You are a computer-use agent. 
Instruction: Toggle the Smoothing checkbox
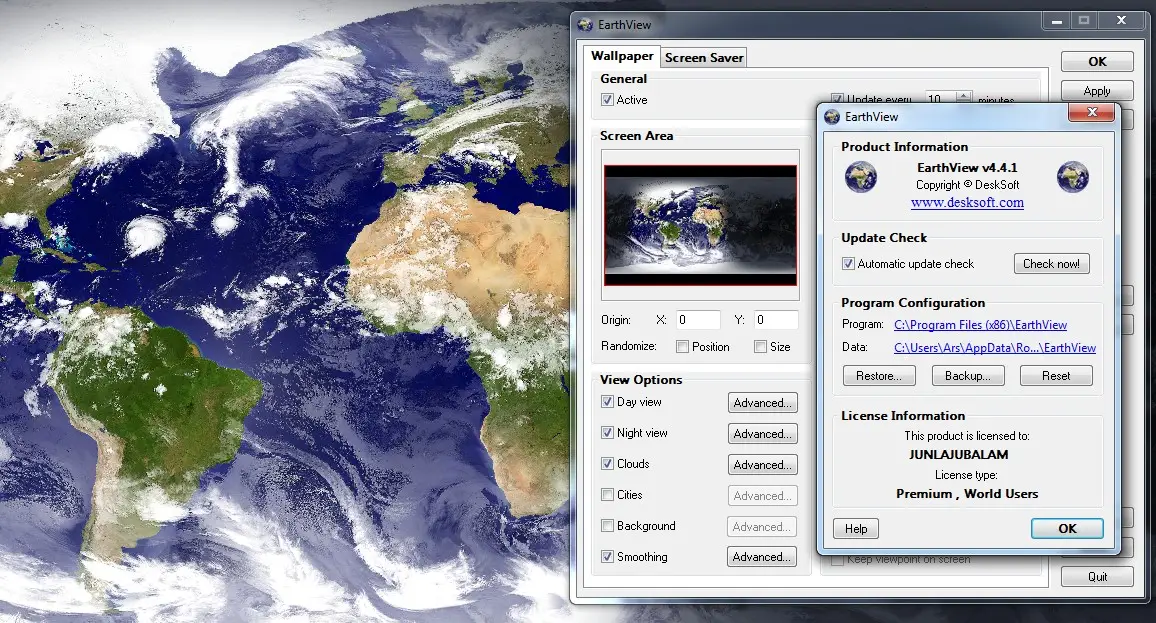[607, 557]
